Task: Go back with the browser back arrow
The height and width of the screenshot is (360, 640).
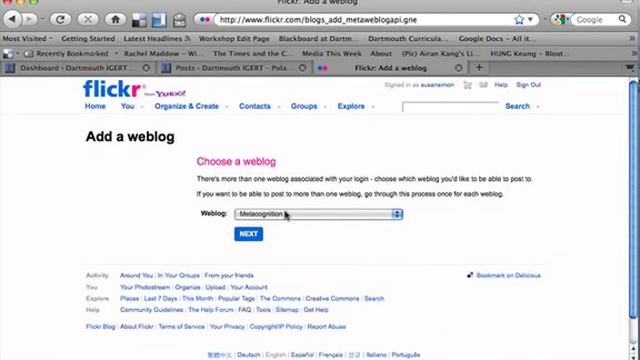Action: click(x=12, y=19)
